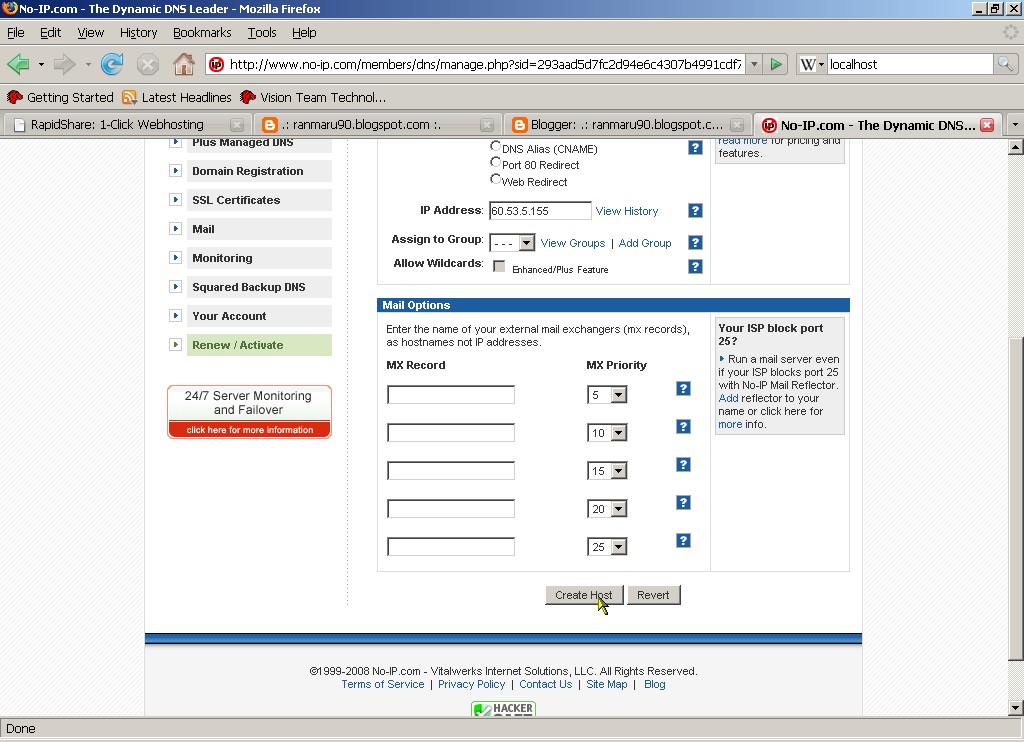Click the Revert button
The width and height of the screenshot is (1024, 742).
(653, 595)
